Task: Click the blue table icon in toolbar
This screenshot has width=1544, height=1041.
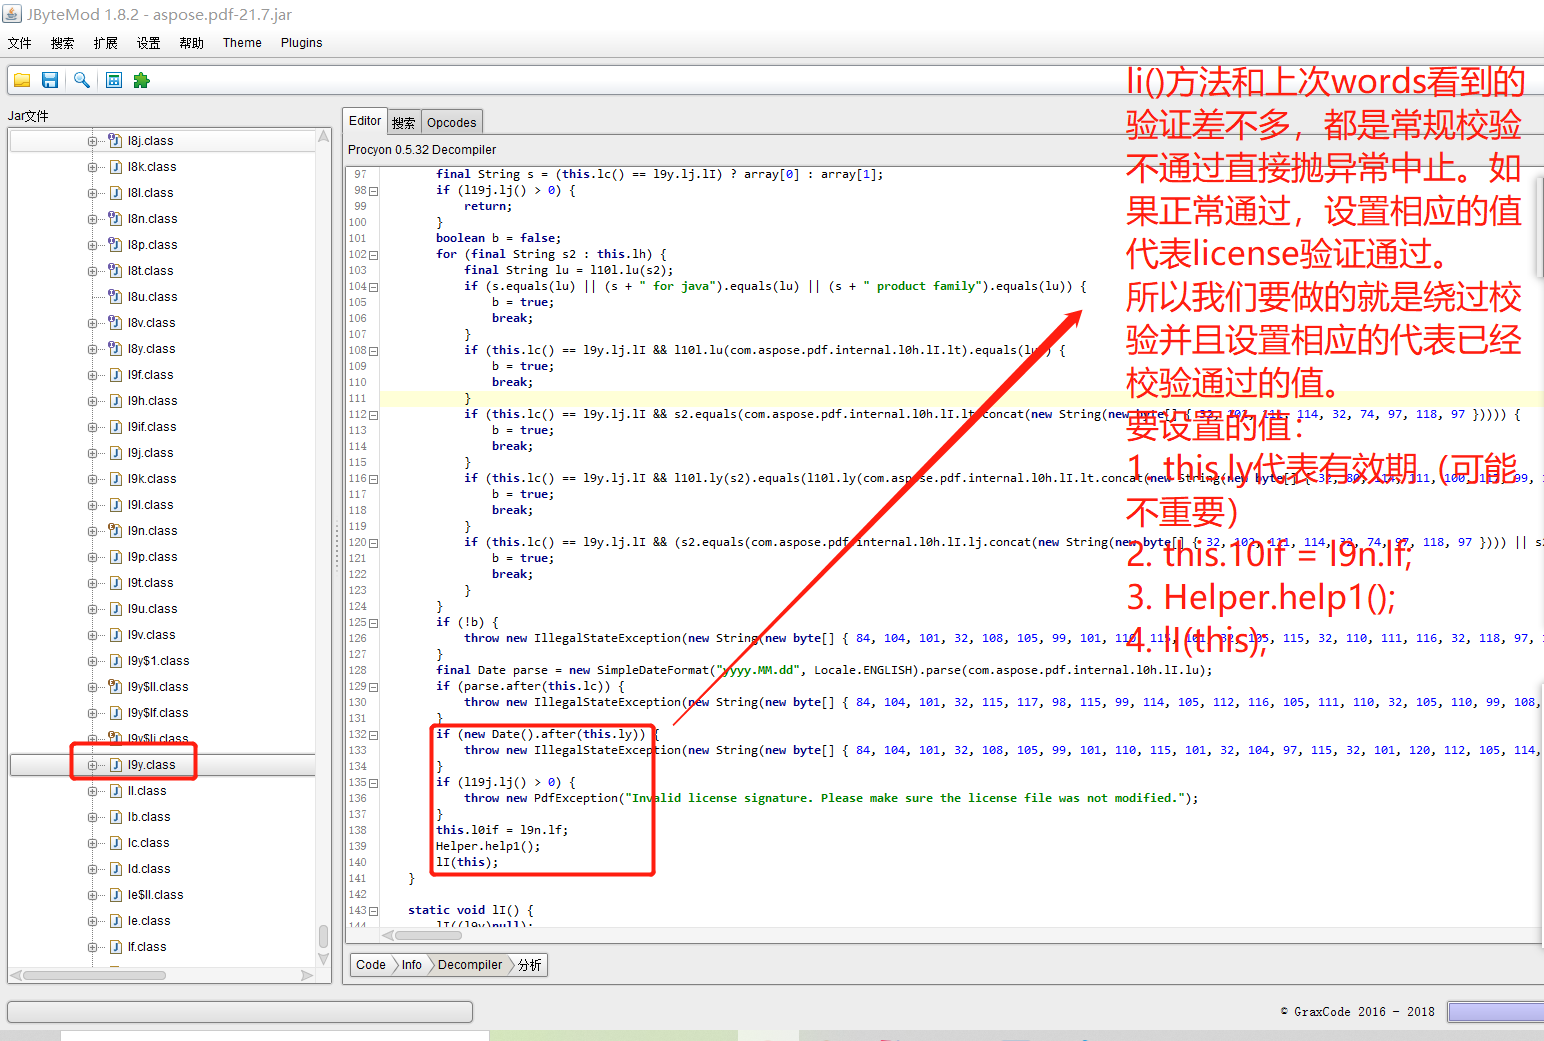Action: 114,80
